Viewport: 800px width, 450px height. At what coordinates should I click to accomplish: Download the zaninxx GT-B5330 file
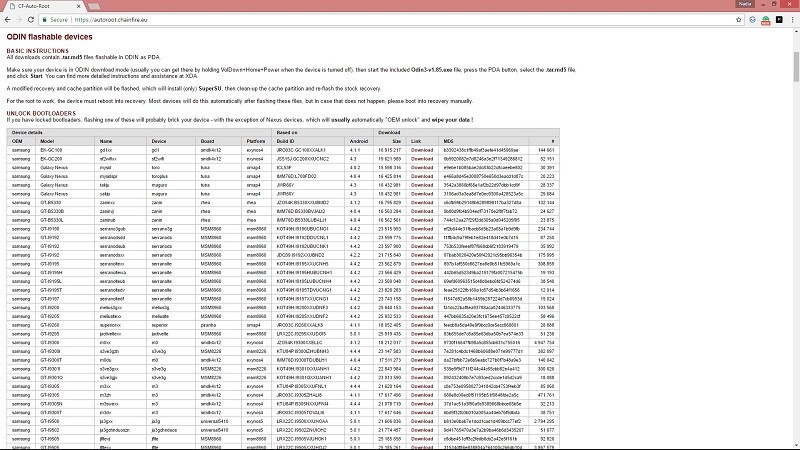(422, 203)
